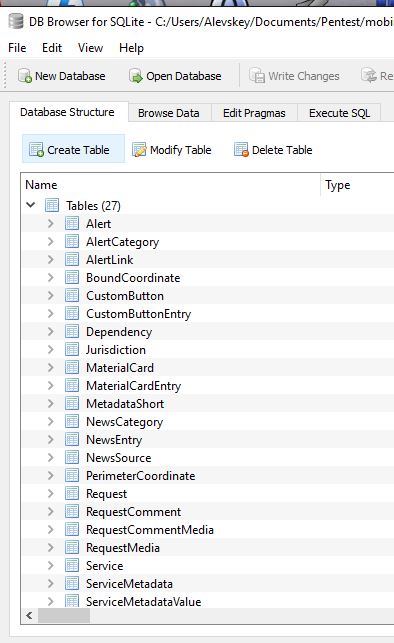Click the table icon beside Jurisdiction

(72, 350)
